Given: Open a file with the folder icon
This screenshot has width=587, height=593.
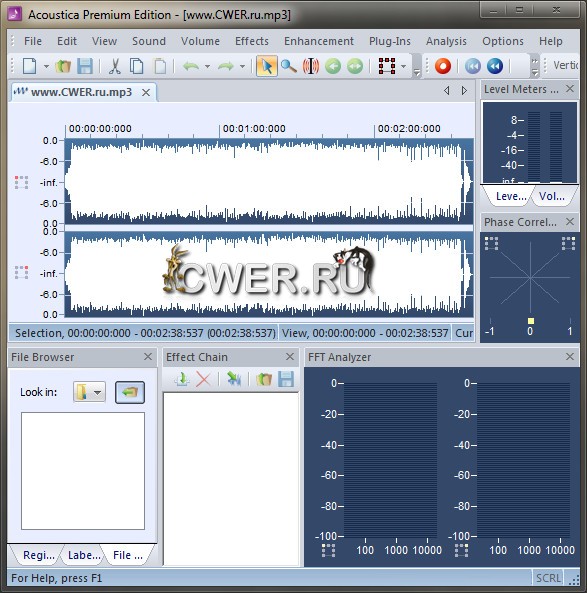Looking at the screenshot, I should tap(63, 66).
